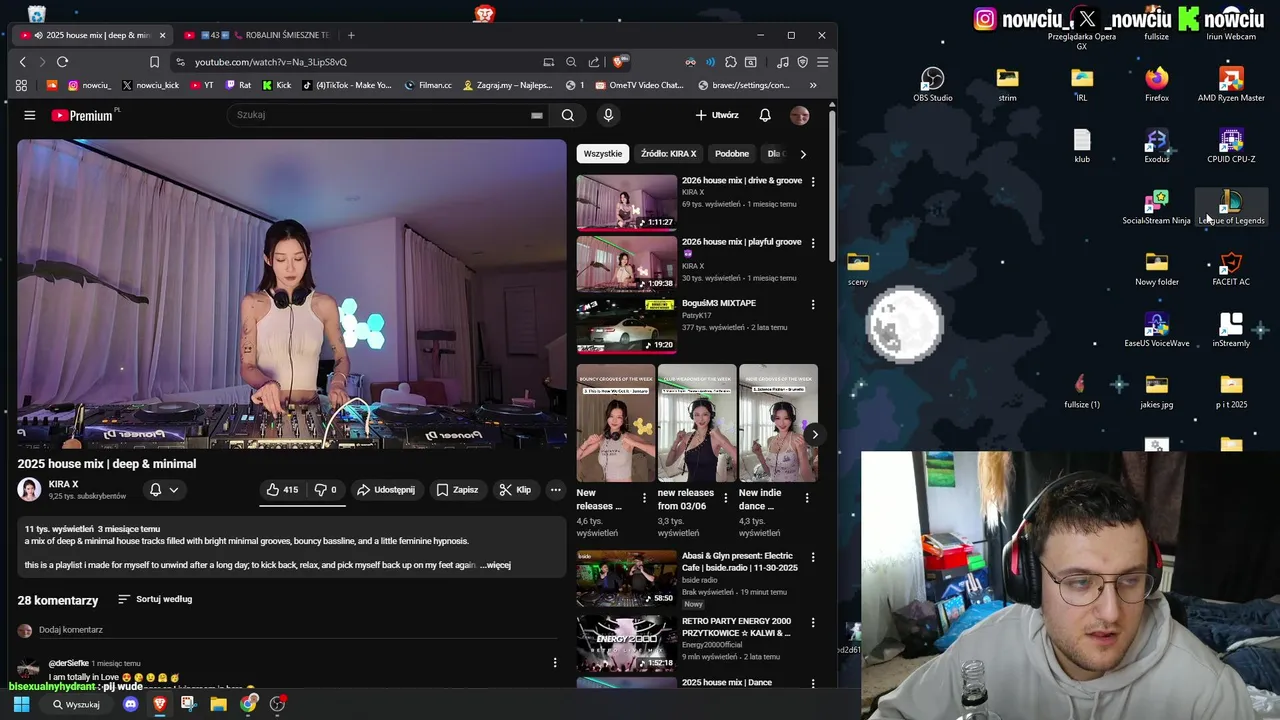Go to YouTube Premium home logo
The image size is (1280, 720).
pyautogui.click(x=84, y=115)
